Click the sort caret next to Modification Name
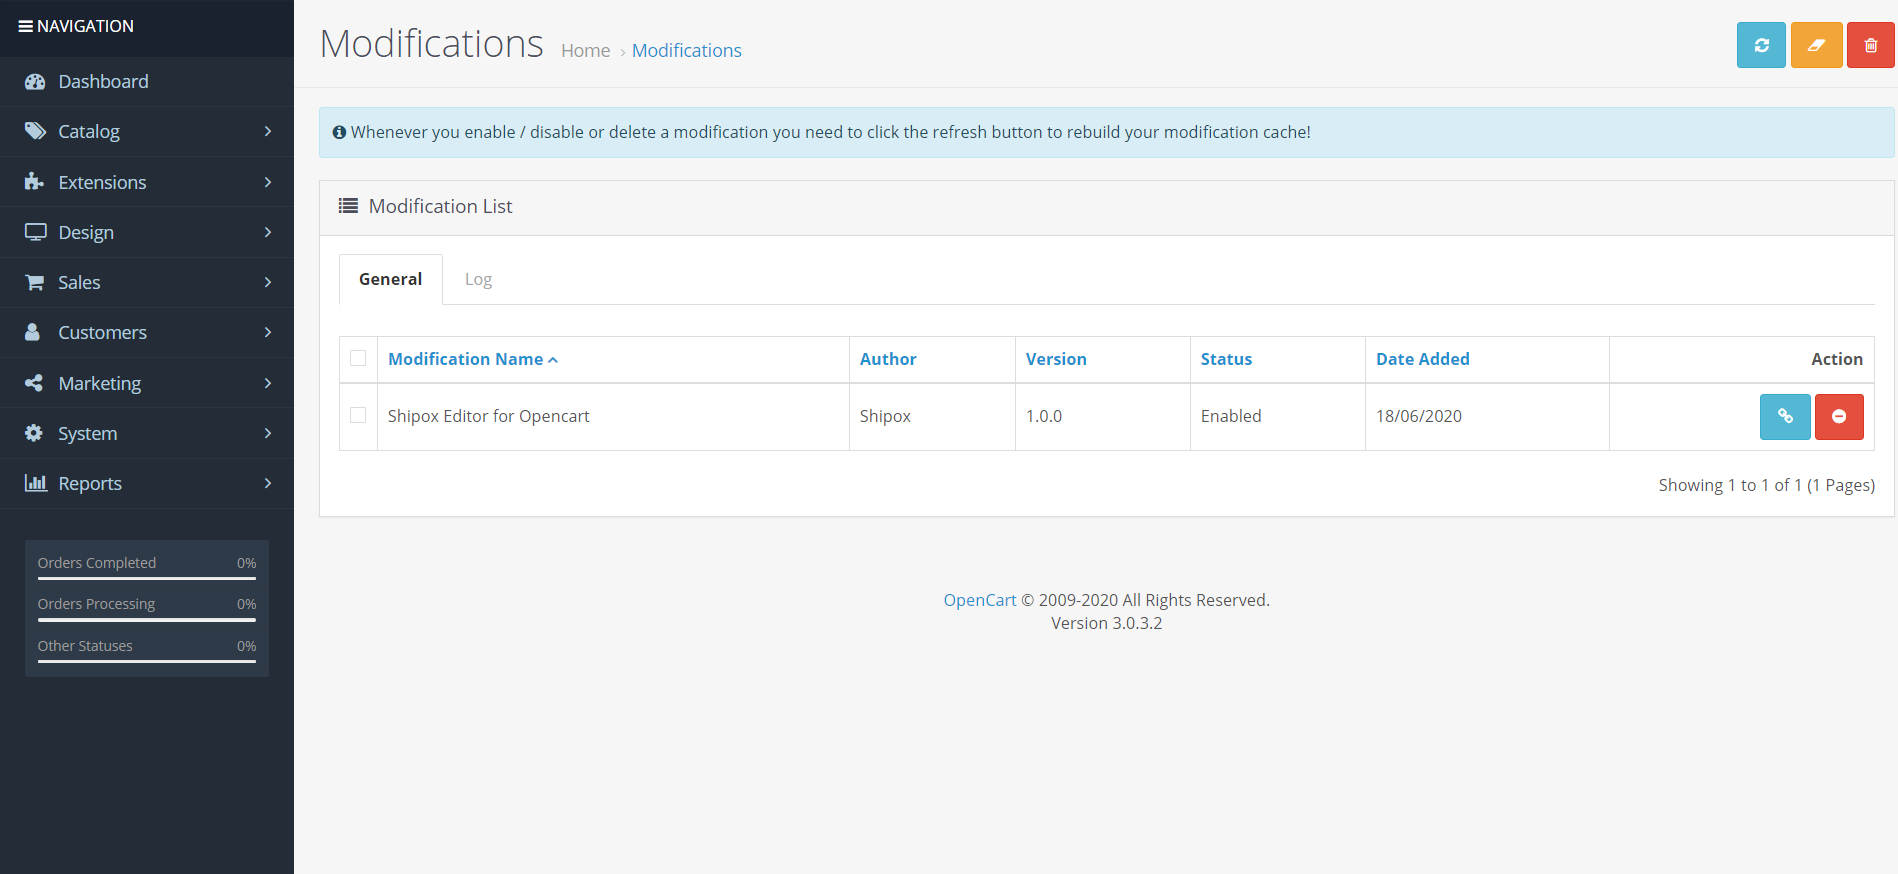This screenshot has height=874, width=1898. (553, 360)
